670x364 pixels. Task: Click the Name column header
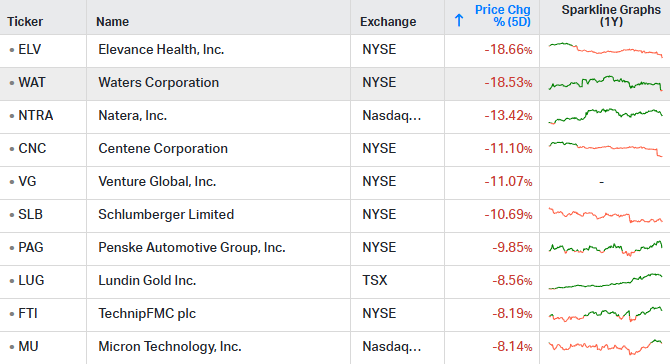tap(112, 22)
